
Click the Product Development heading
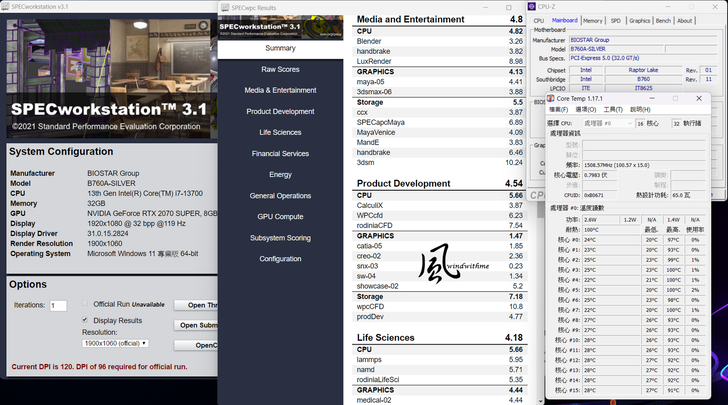tap(403, 183)
